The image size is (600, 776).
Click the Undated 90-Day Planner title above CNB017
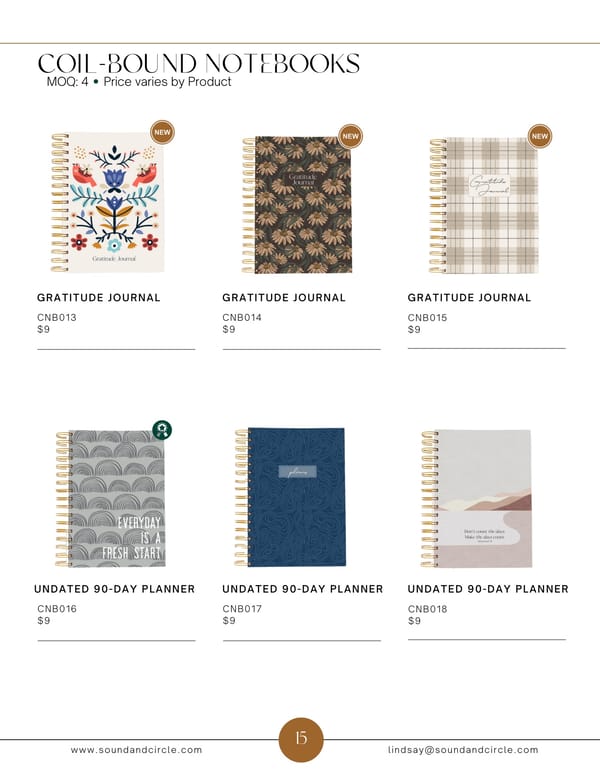[302, 589]
